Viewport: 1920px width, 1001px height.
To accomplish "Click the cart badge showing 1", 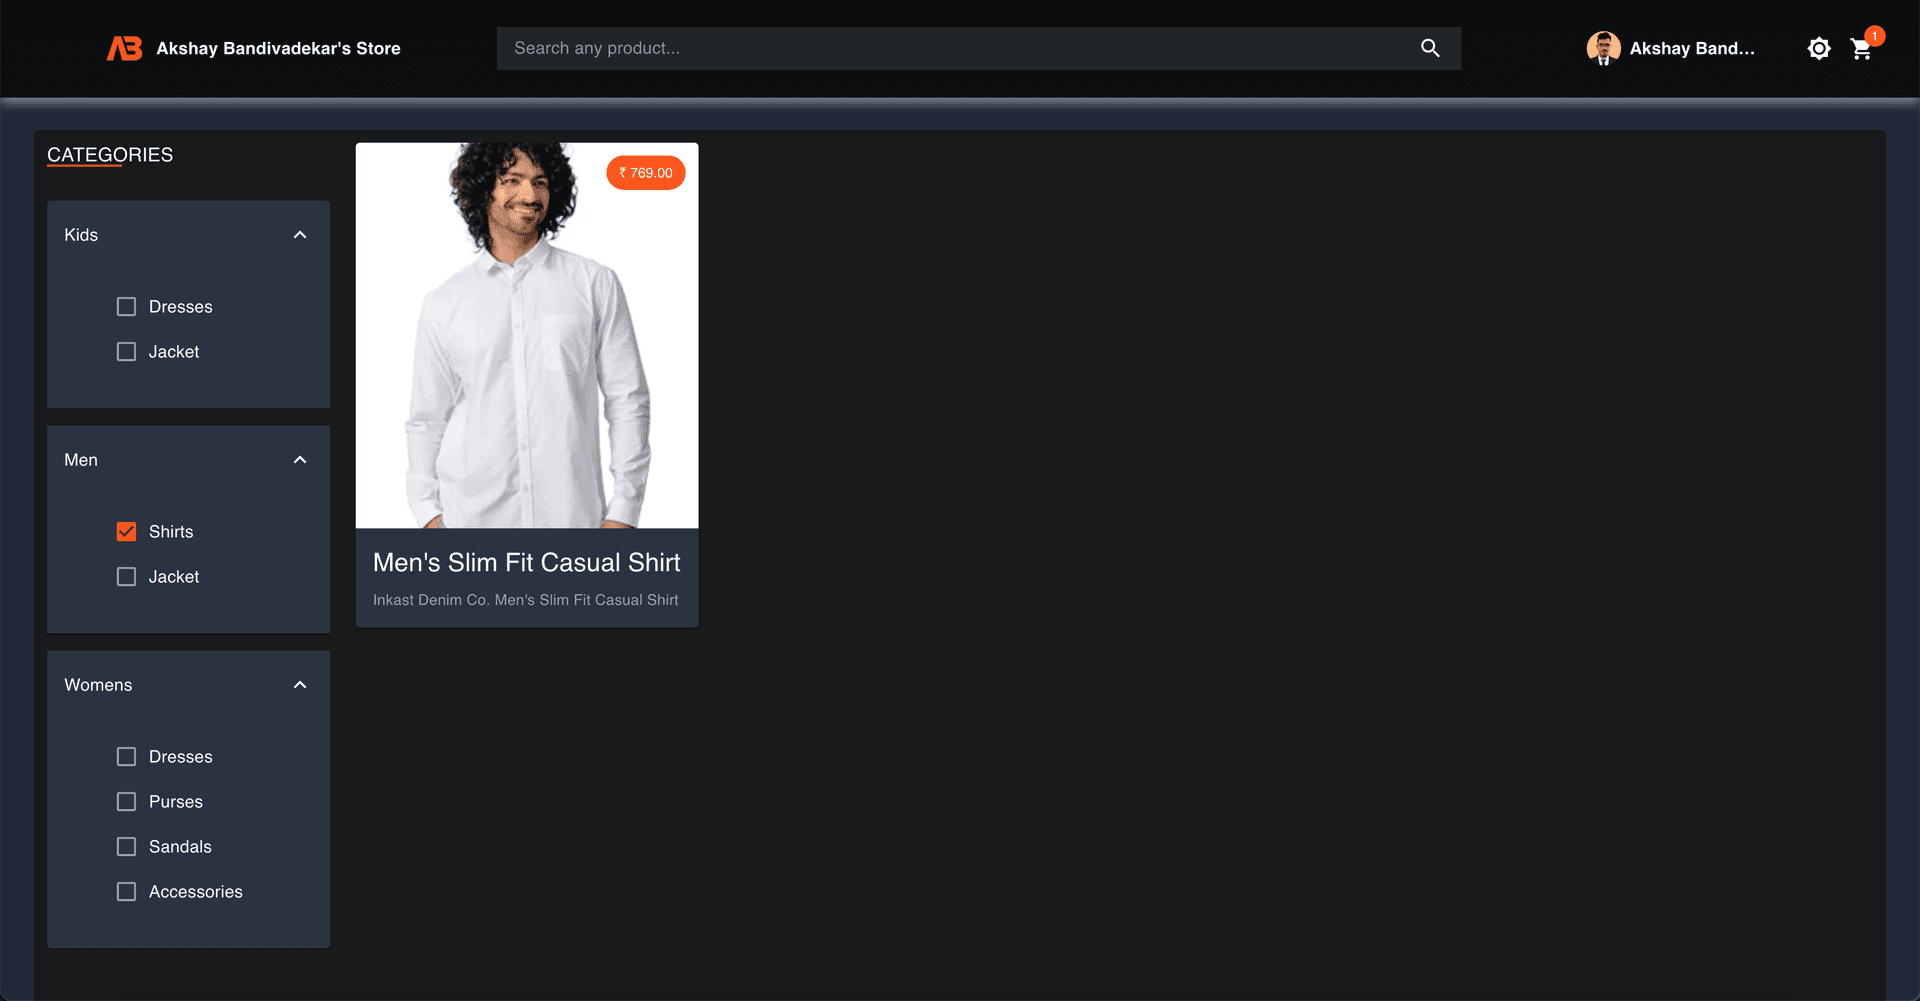I will click(1875, 36).
